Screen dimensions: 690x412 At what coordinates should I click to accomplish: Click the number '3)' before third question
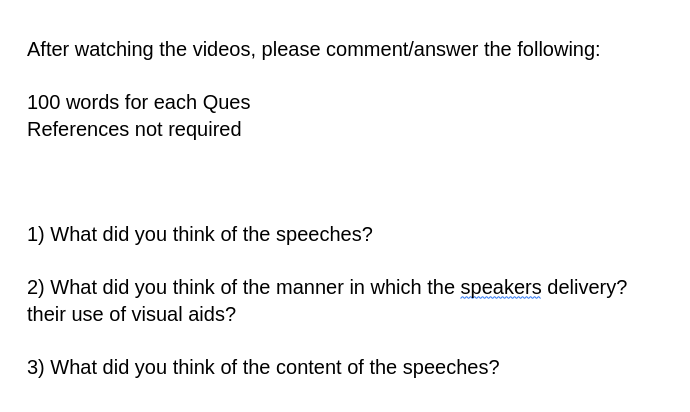pos(36,368)
